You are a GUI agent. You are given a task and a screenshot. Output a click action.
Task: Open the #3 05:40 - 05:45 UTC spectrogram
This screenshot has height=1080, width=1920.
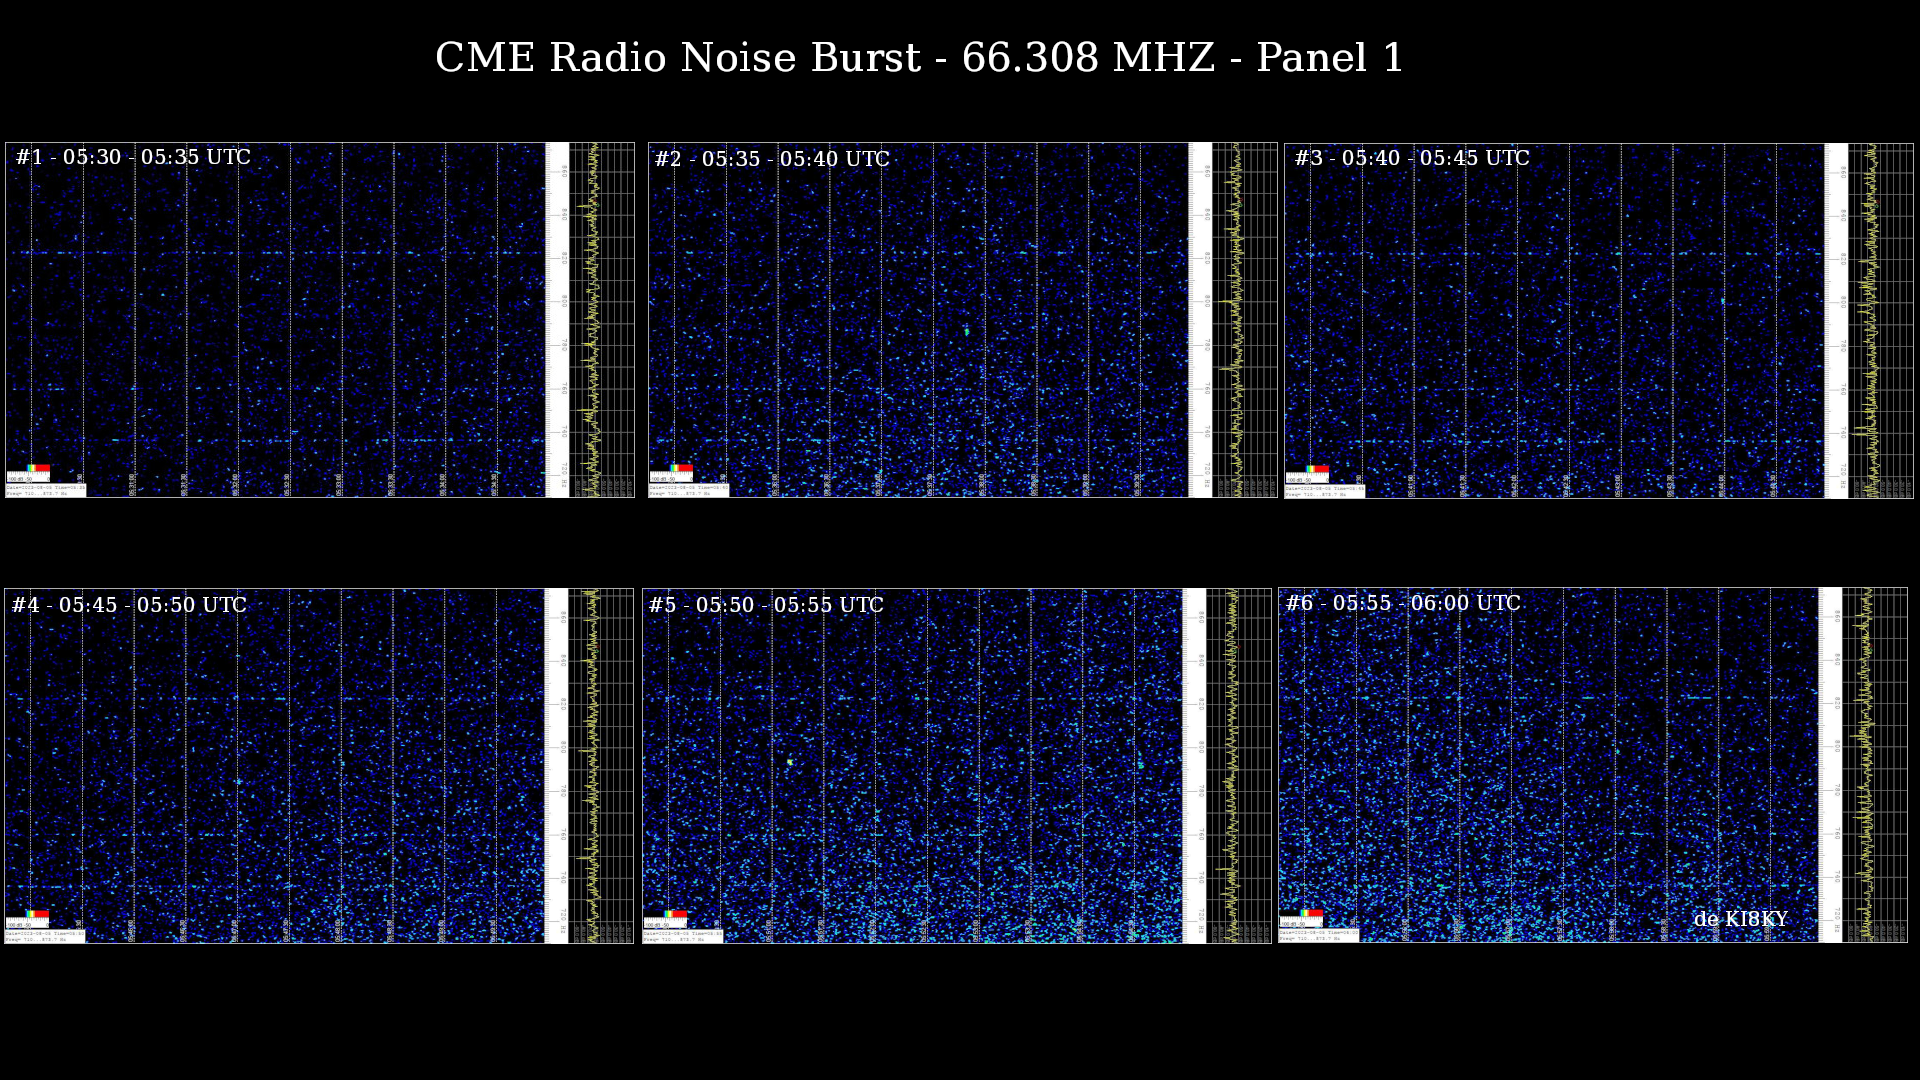pyautogui.click(x=1555, y=320)
